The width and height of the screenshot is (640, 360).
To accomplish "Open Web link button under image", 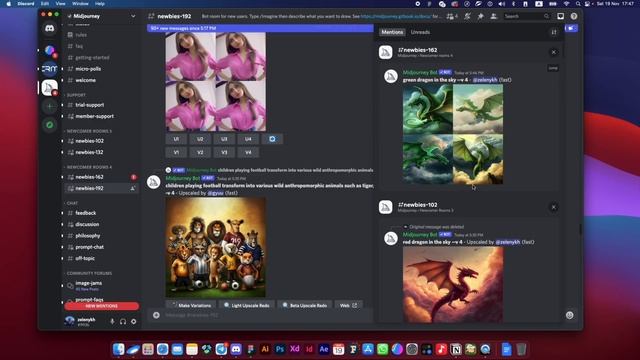I will [348, 305].
